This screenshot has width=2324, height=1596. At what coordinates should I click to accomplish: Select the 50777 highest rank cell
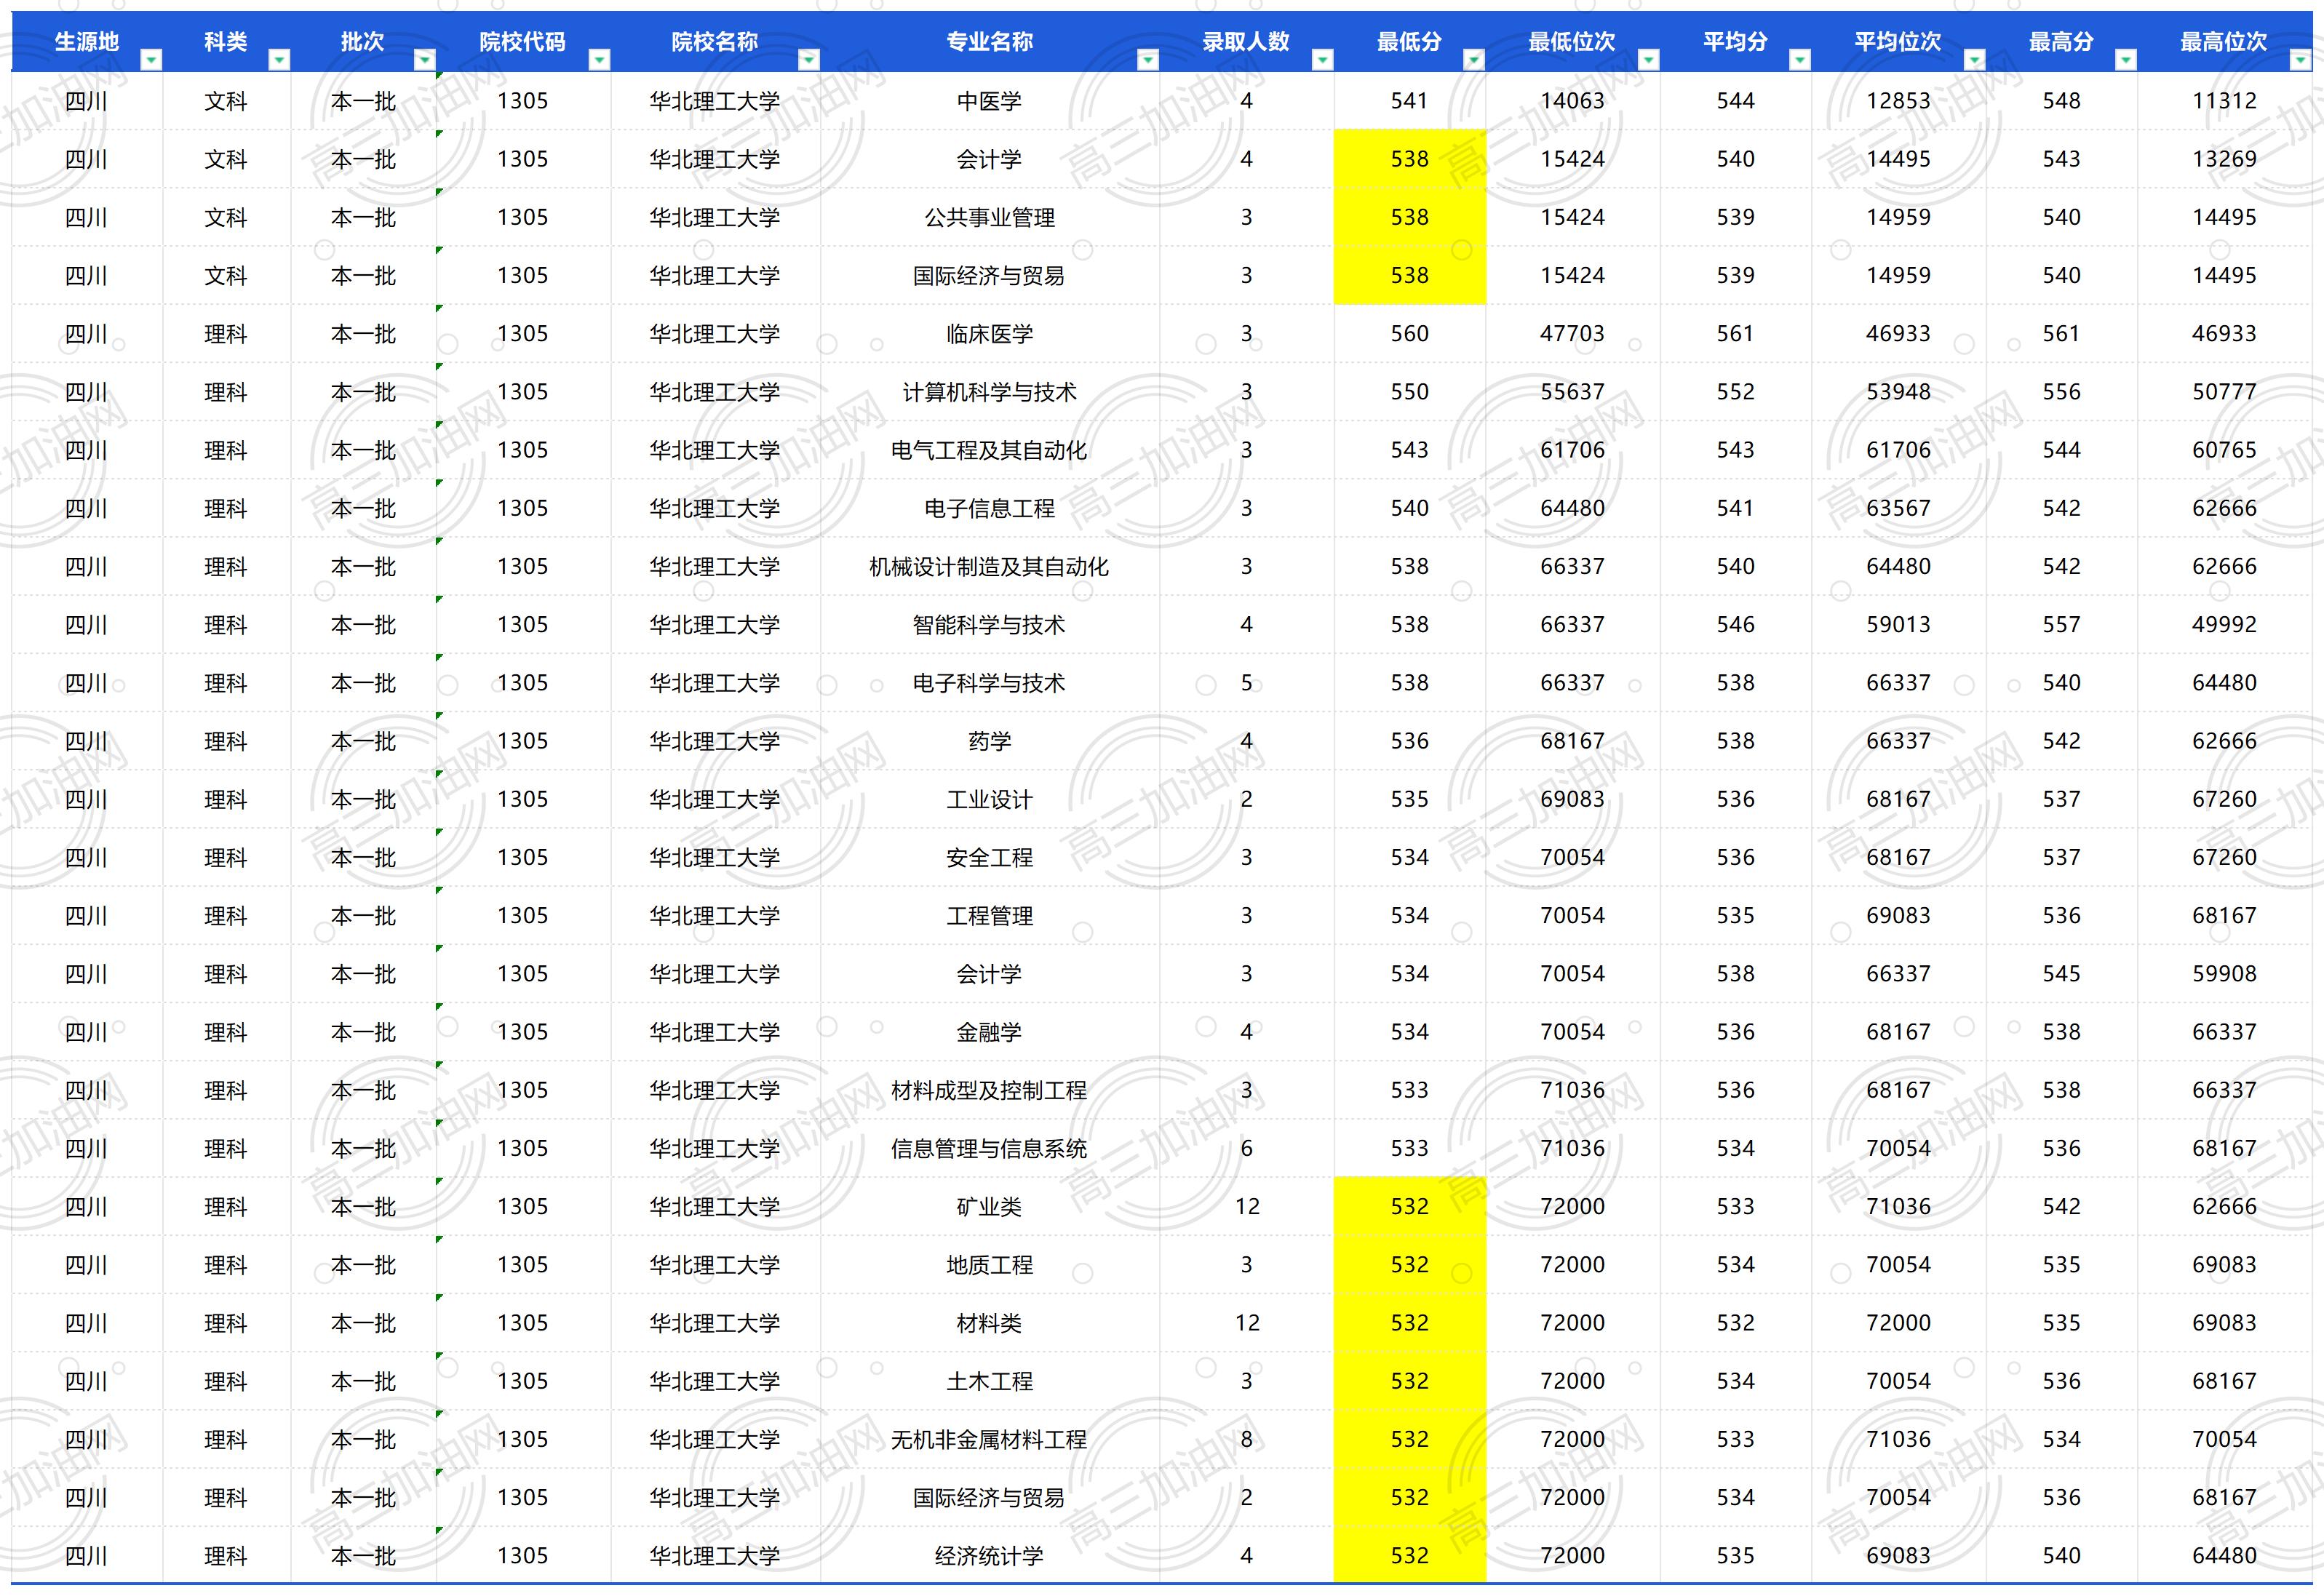pos(2224,392)
